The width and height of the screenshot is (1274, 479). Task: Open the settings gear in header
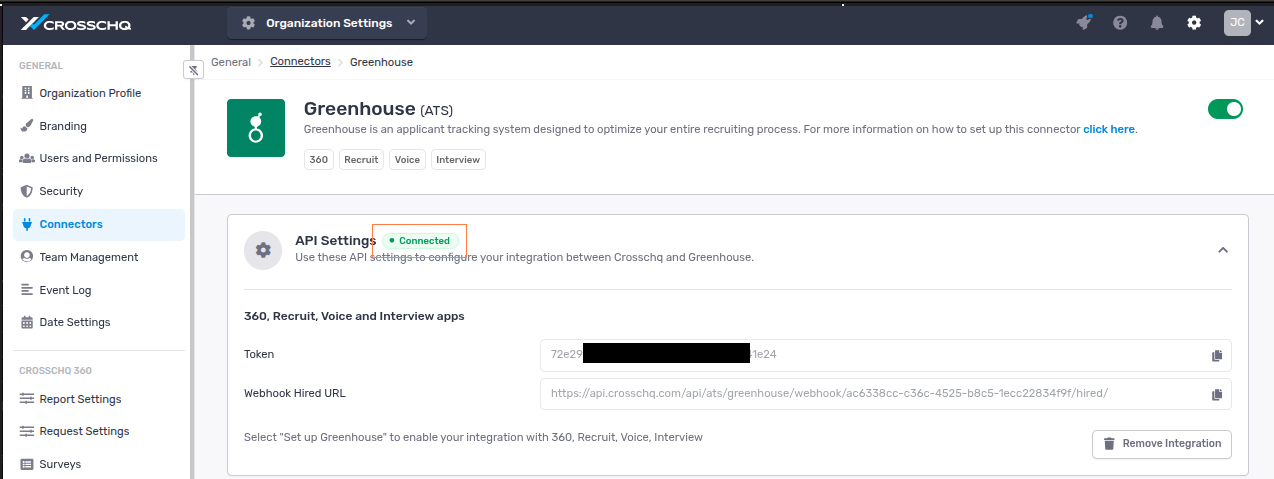pyautogui.click(x=1194, y=23)
